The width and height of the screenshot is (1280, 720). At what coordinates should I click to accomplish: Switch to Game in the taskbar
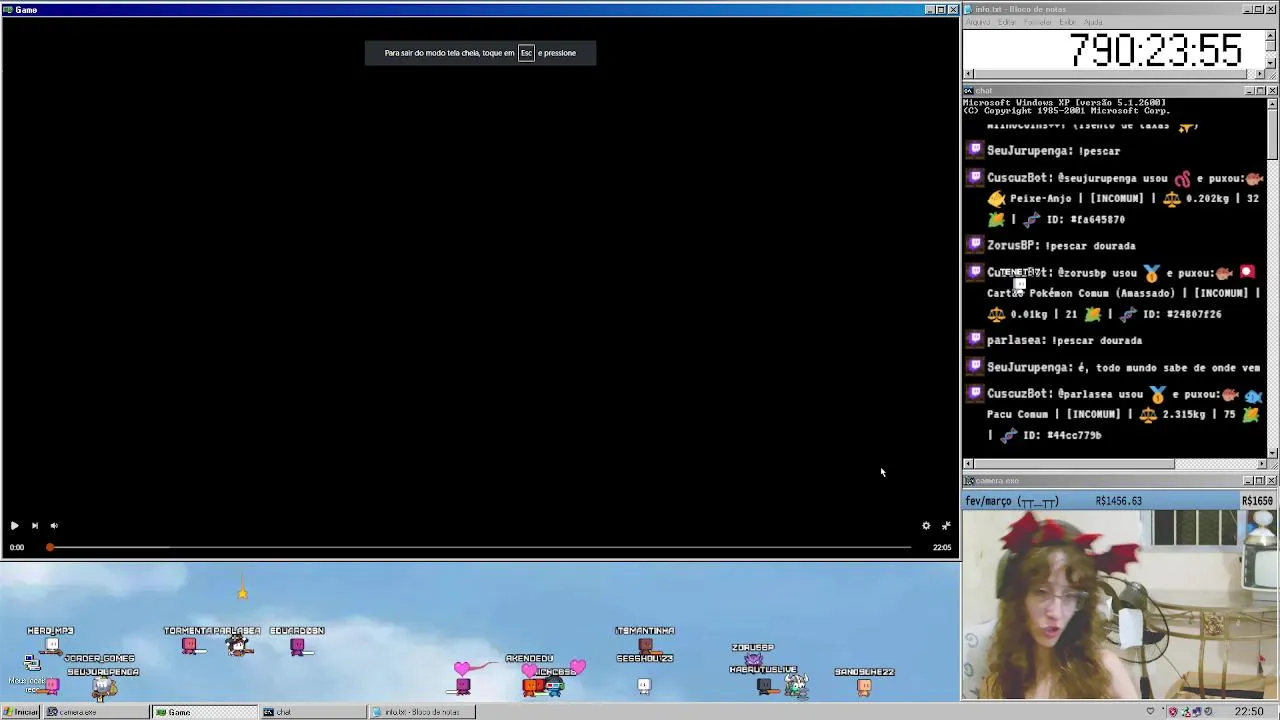[x=204, y=712]
